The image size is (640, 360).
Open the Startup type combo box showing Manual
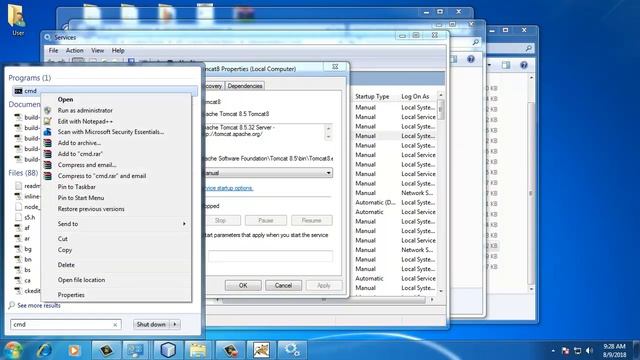point(268,173)
